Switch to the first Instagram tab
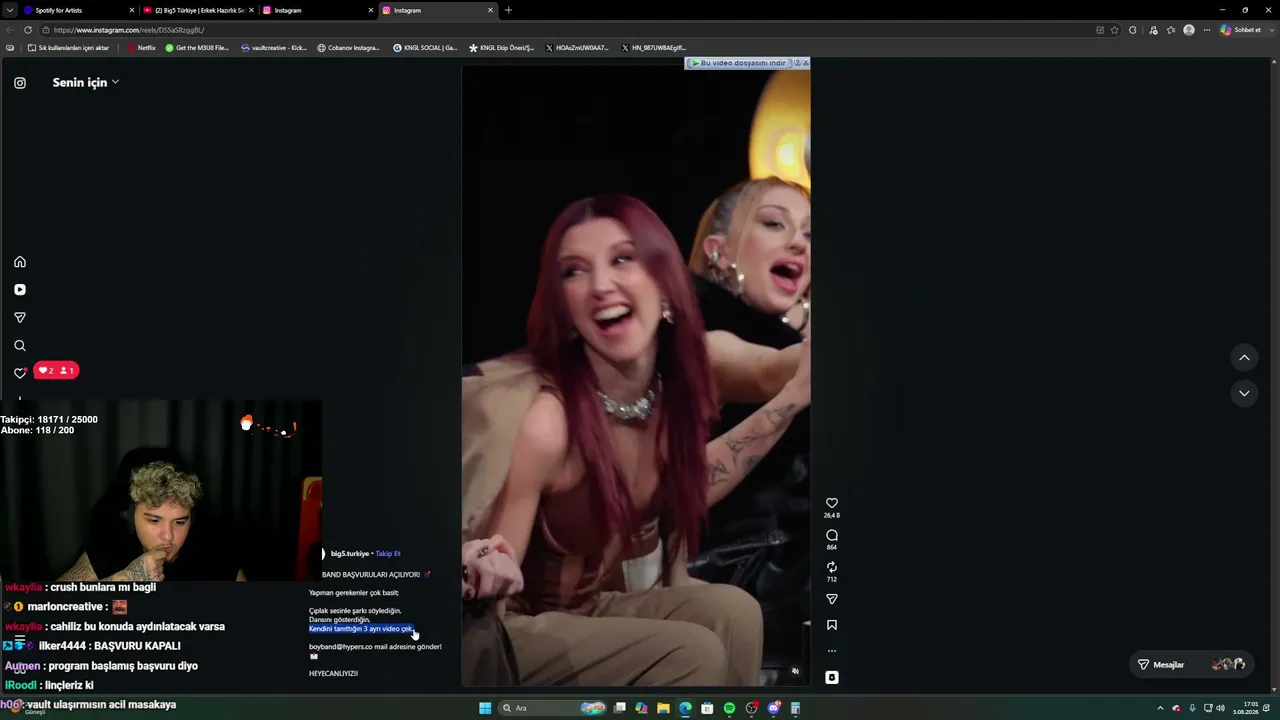1280x720 pixels. click(318, 10)
